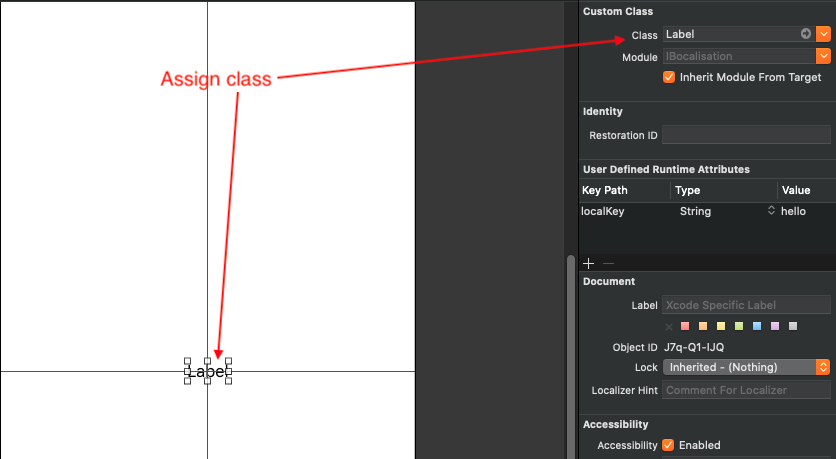Open the Class dropdown list
Image resolution: width=836 pixels, height=459 pixels.
pos(823,34)
